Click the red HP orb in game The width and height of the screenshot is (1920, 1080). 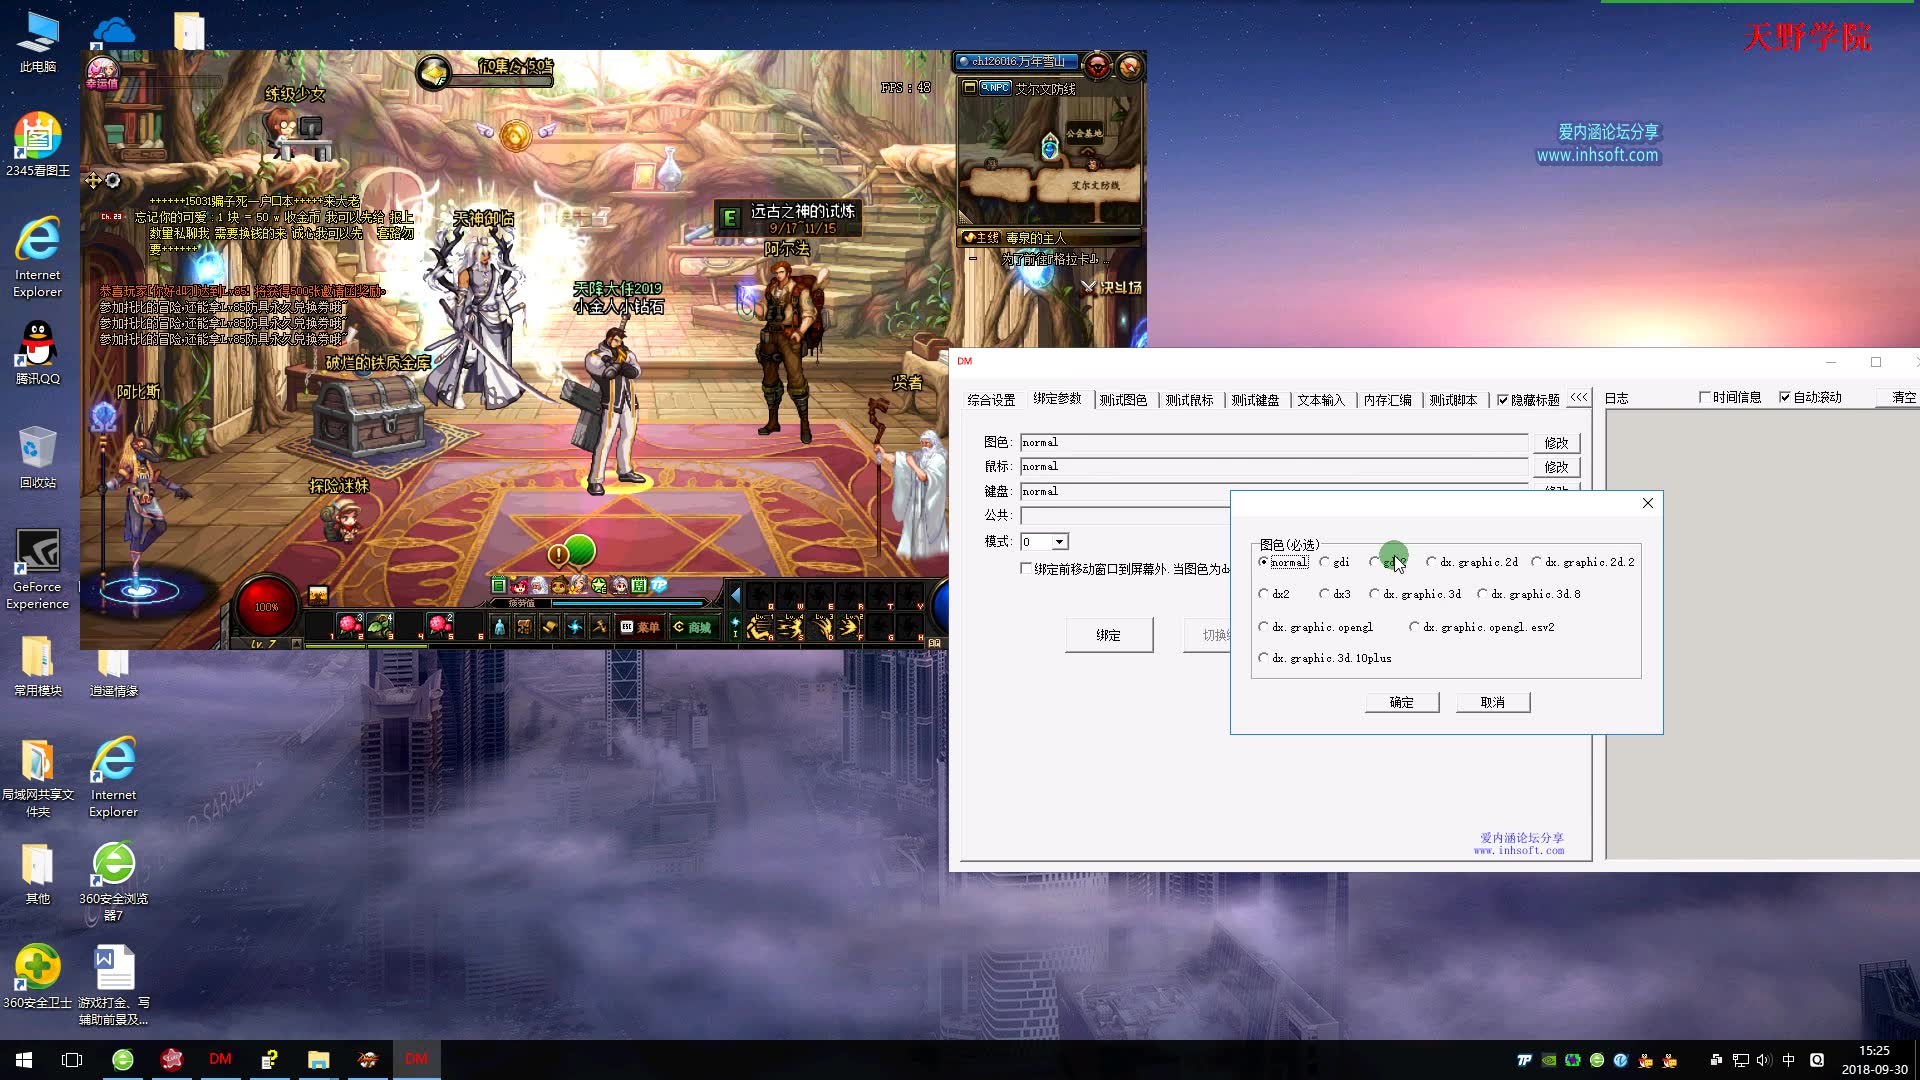[x=266, y=606]
